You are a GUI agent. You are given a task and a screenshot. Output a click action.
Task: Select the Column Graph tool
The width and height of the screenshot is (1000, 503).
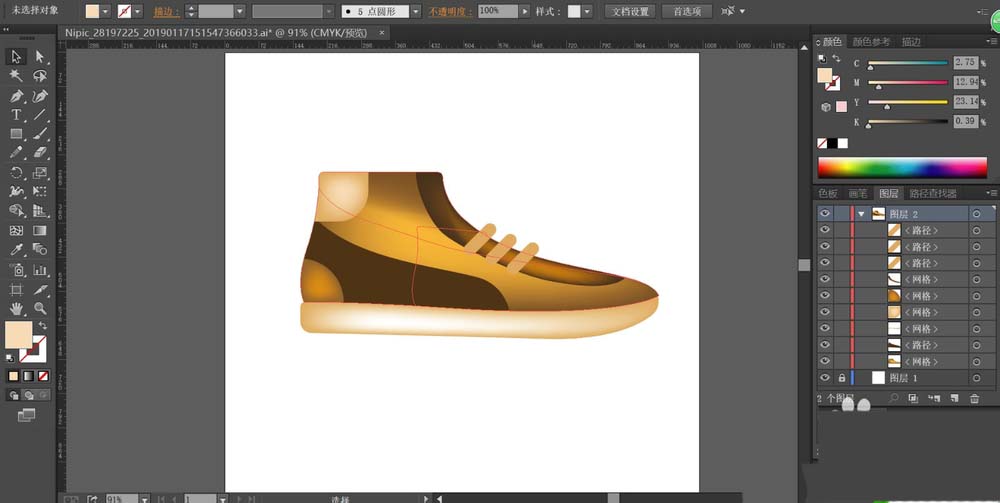pyautogui.click(x=40, y=270)
